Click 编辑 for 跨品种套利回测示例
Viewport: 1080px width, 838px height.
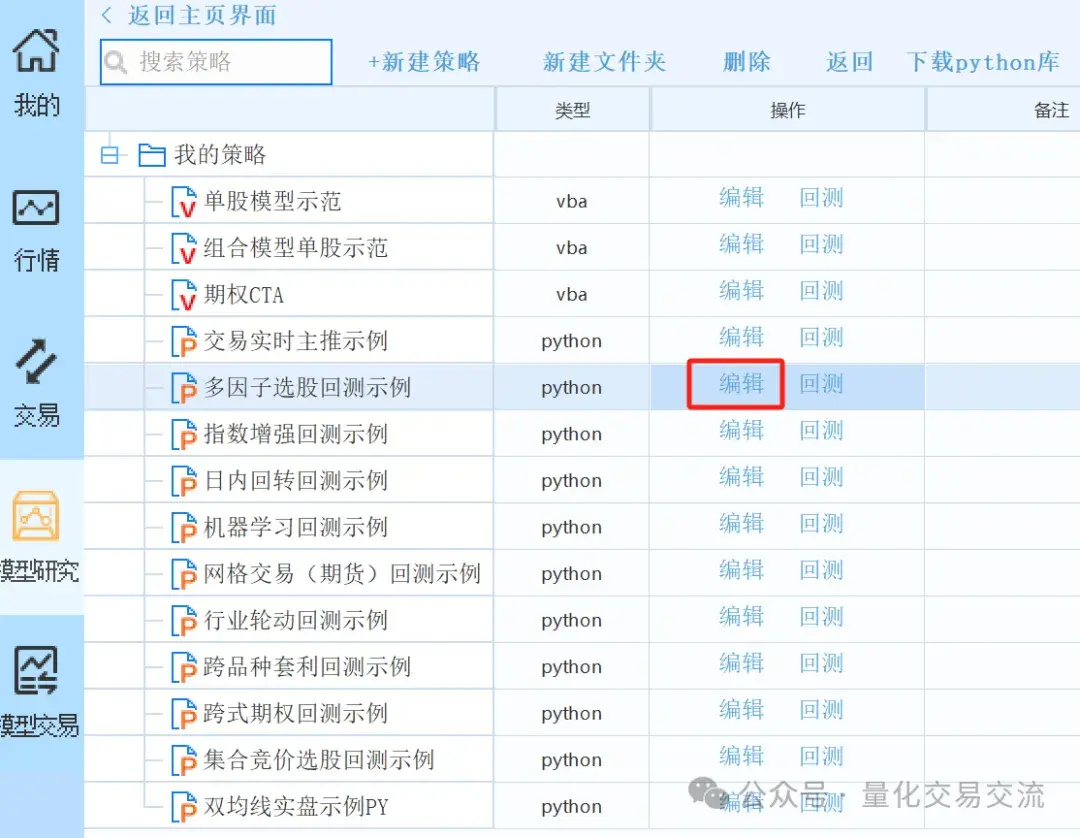tap(741, 663)
